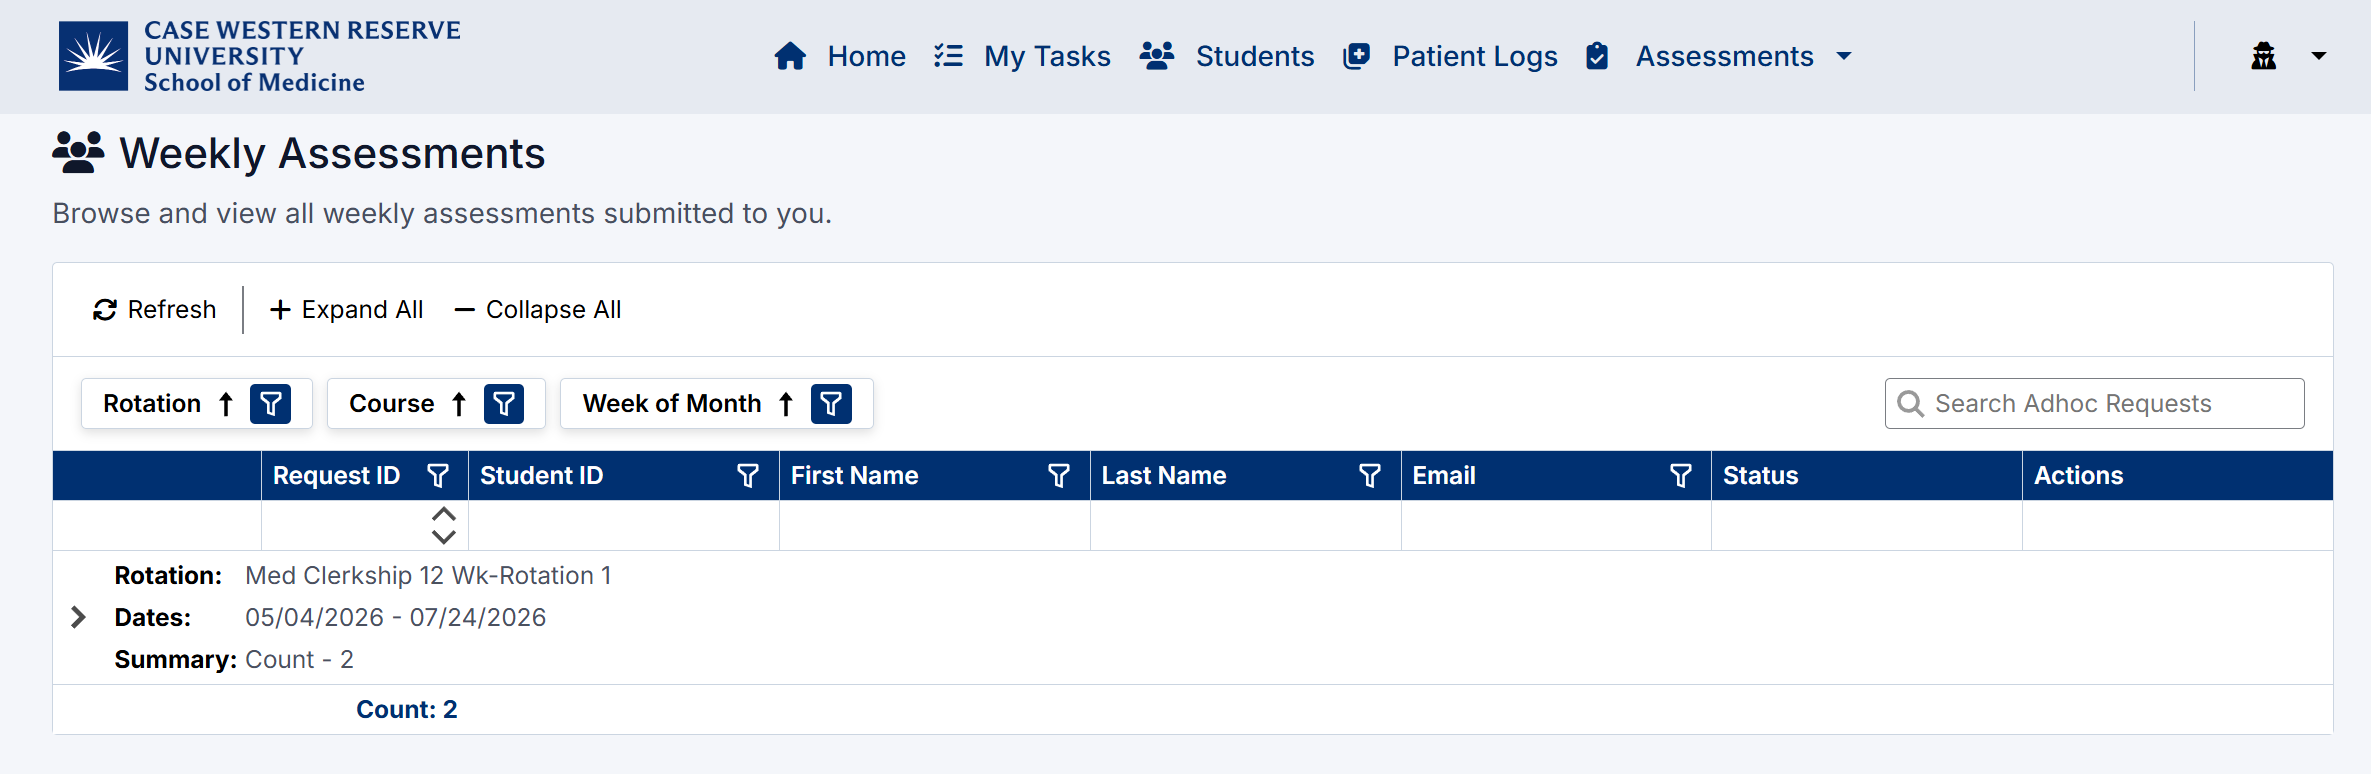The image size is (2371, 774).
Task: Open the Course filter icon
Action: pyautogui.click(x=504, y=404)
